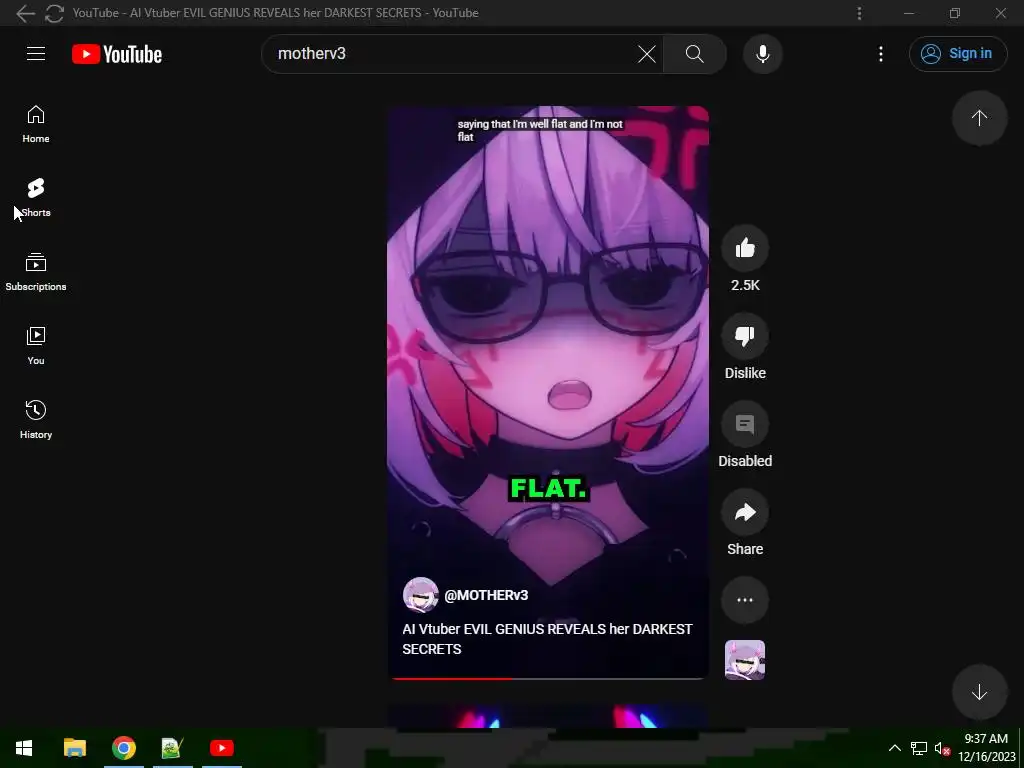Image resolution: width=1024 pixels, height=768 pixels.
Task: Open Home in the sidebar
Action: coord(36,123)
